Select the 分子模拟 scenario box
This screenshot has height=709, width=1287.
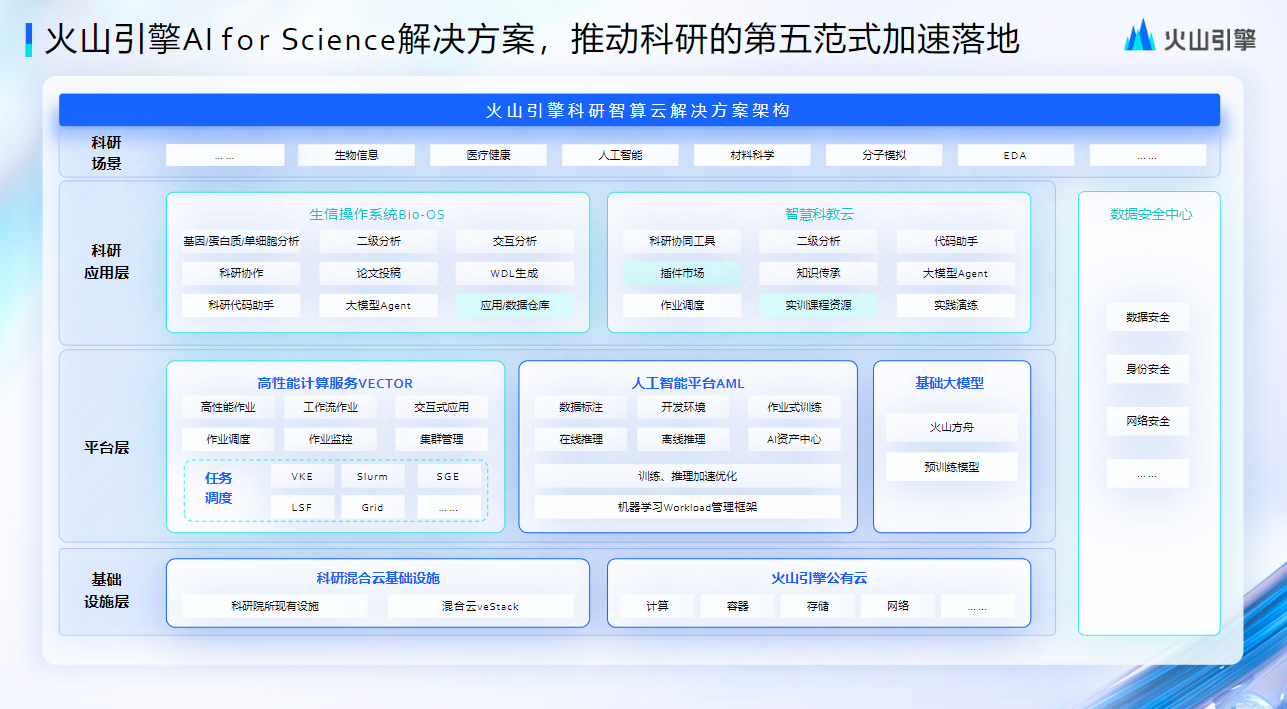[x=884, y=155]
